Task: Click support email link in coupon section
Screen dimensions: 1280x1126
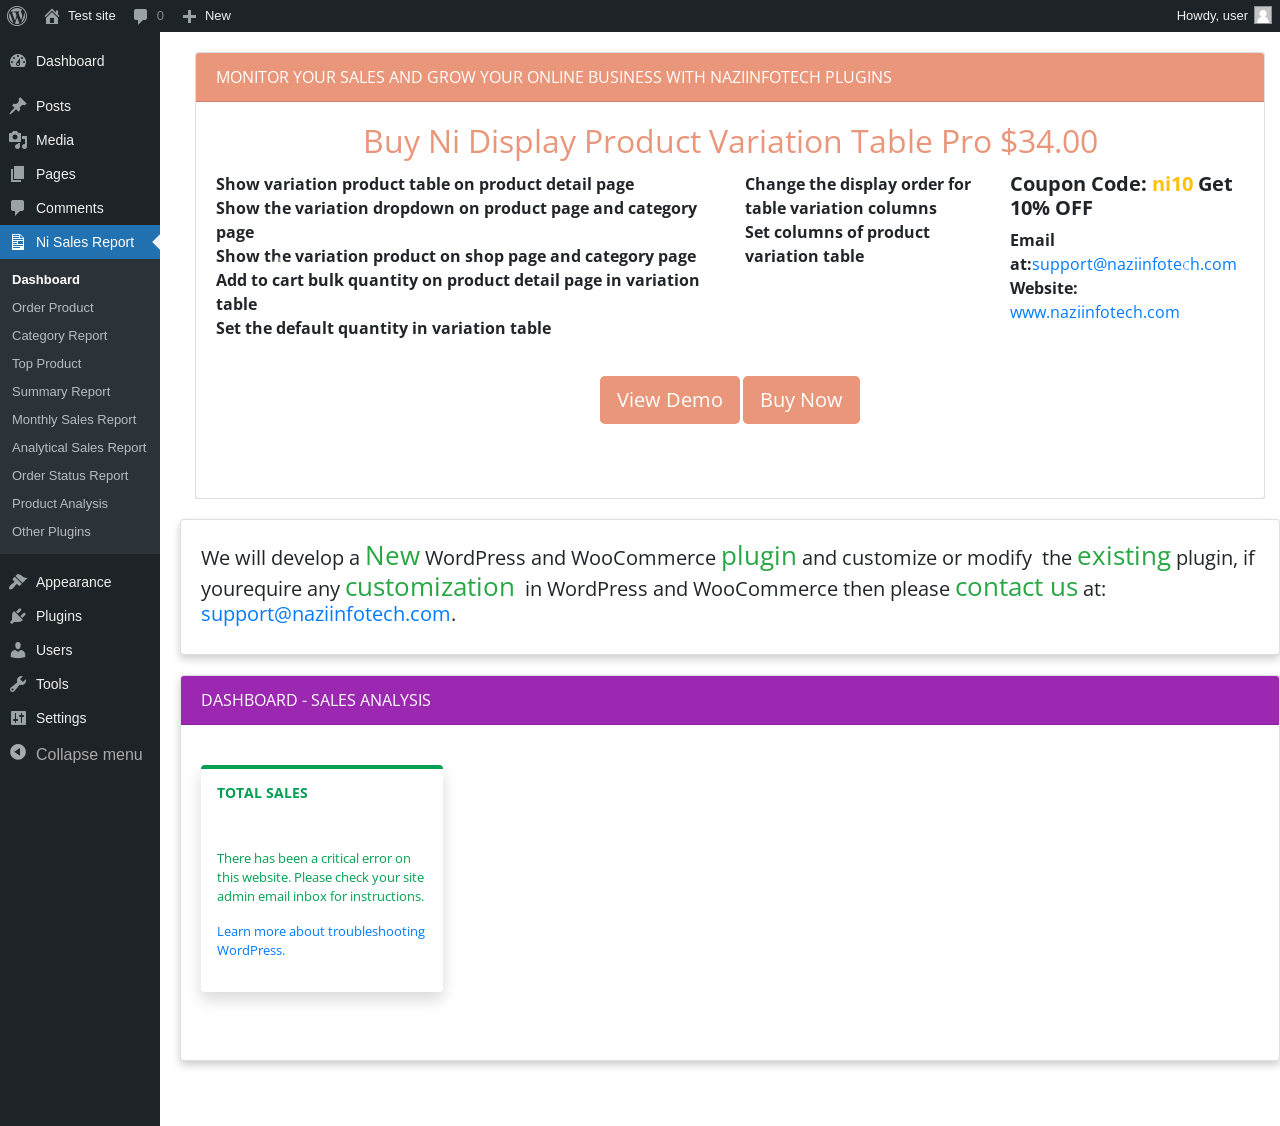Action: point(1134,264)
